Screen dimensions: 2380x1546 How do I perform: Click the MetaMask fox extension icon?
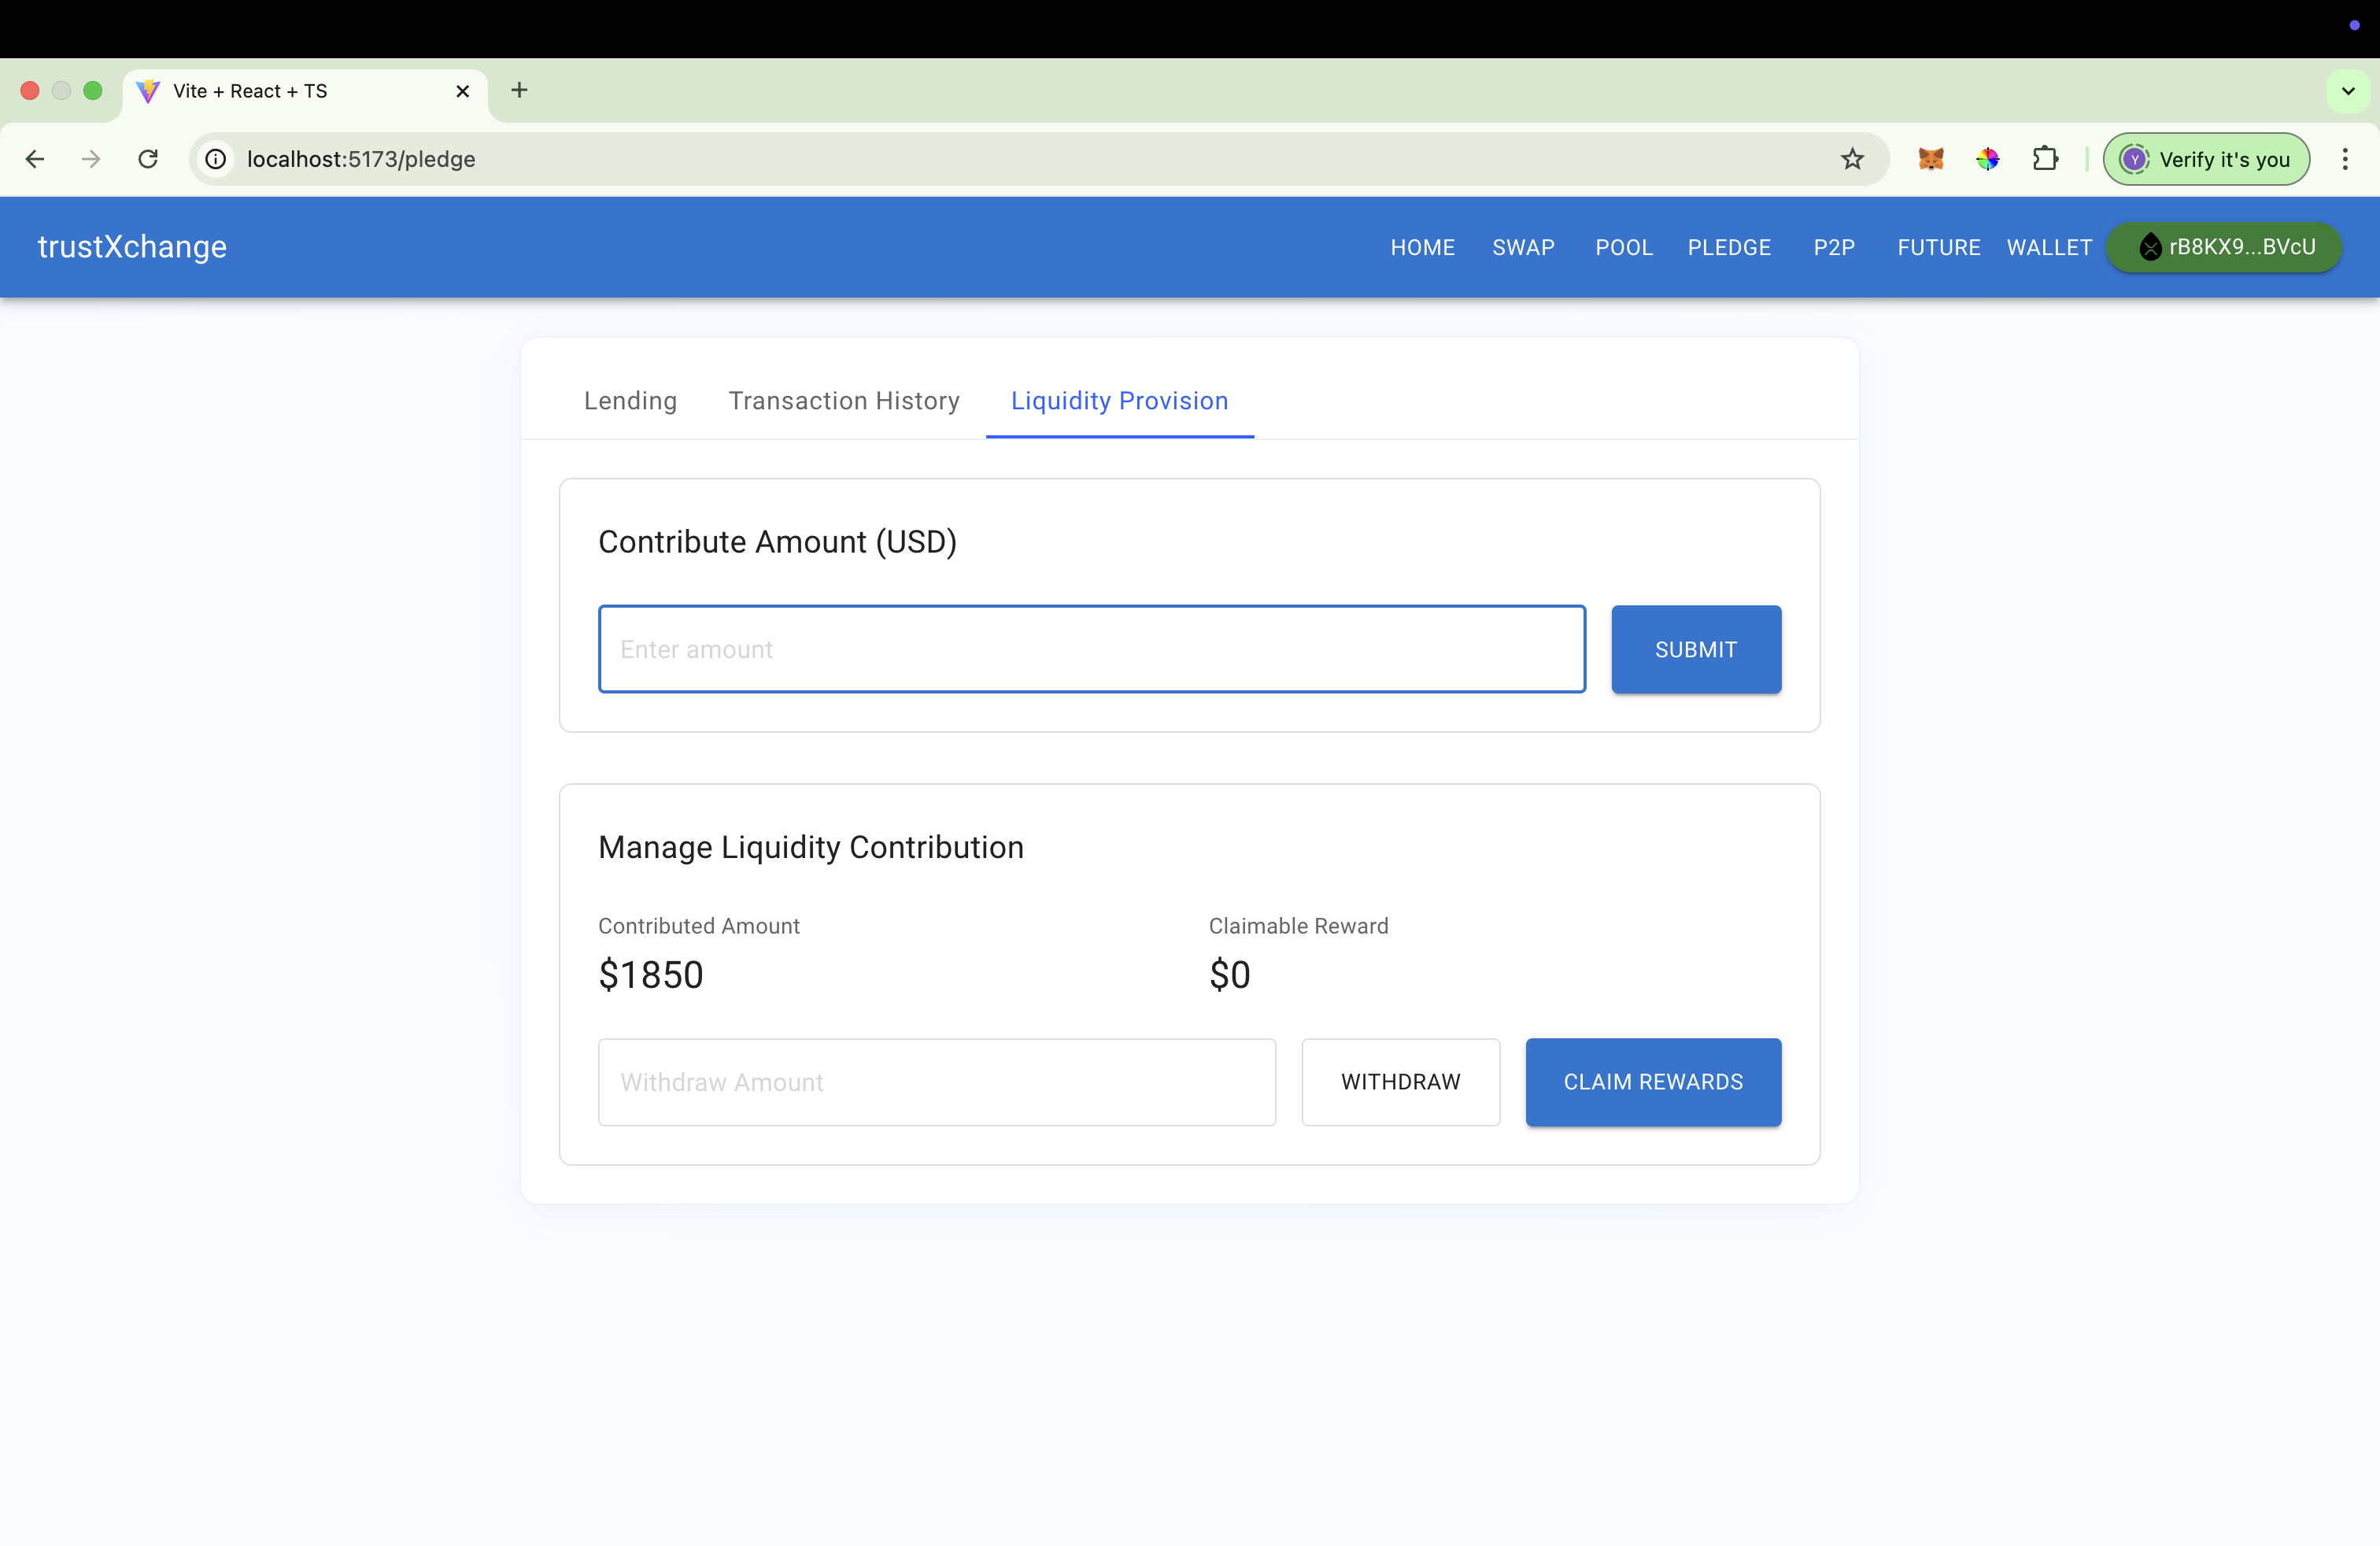pos(1930,159)
